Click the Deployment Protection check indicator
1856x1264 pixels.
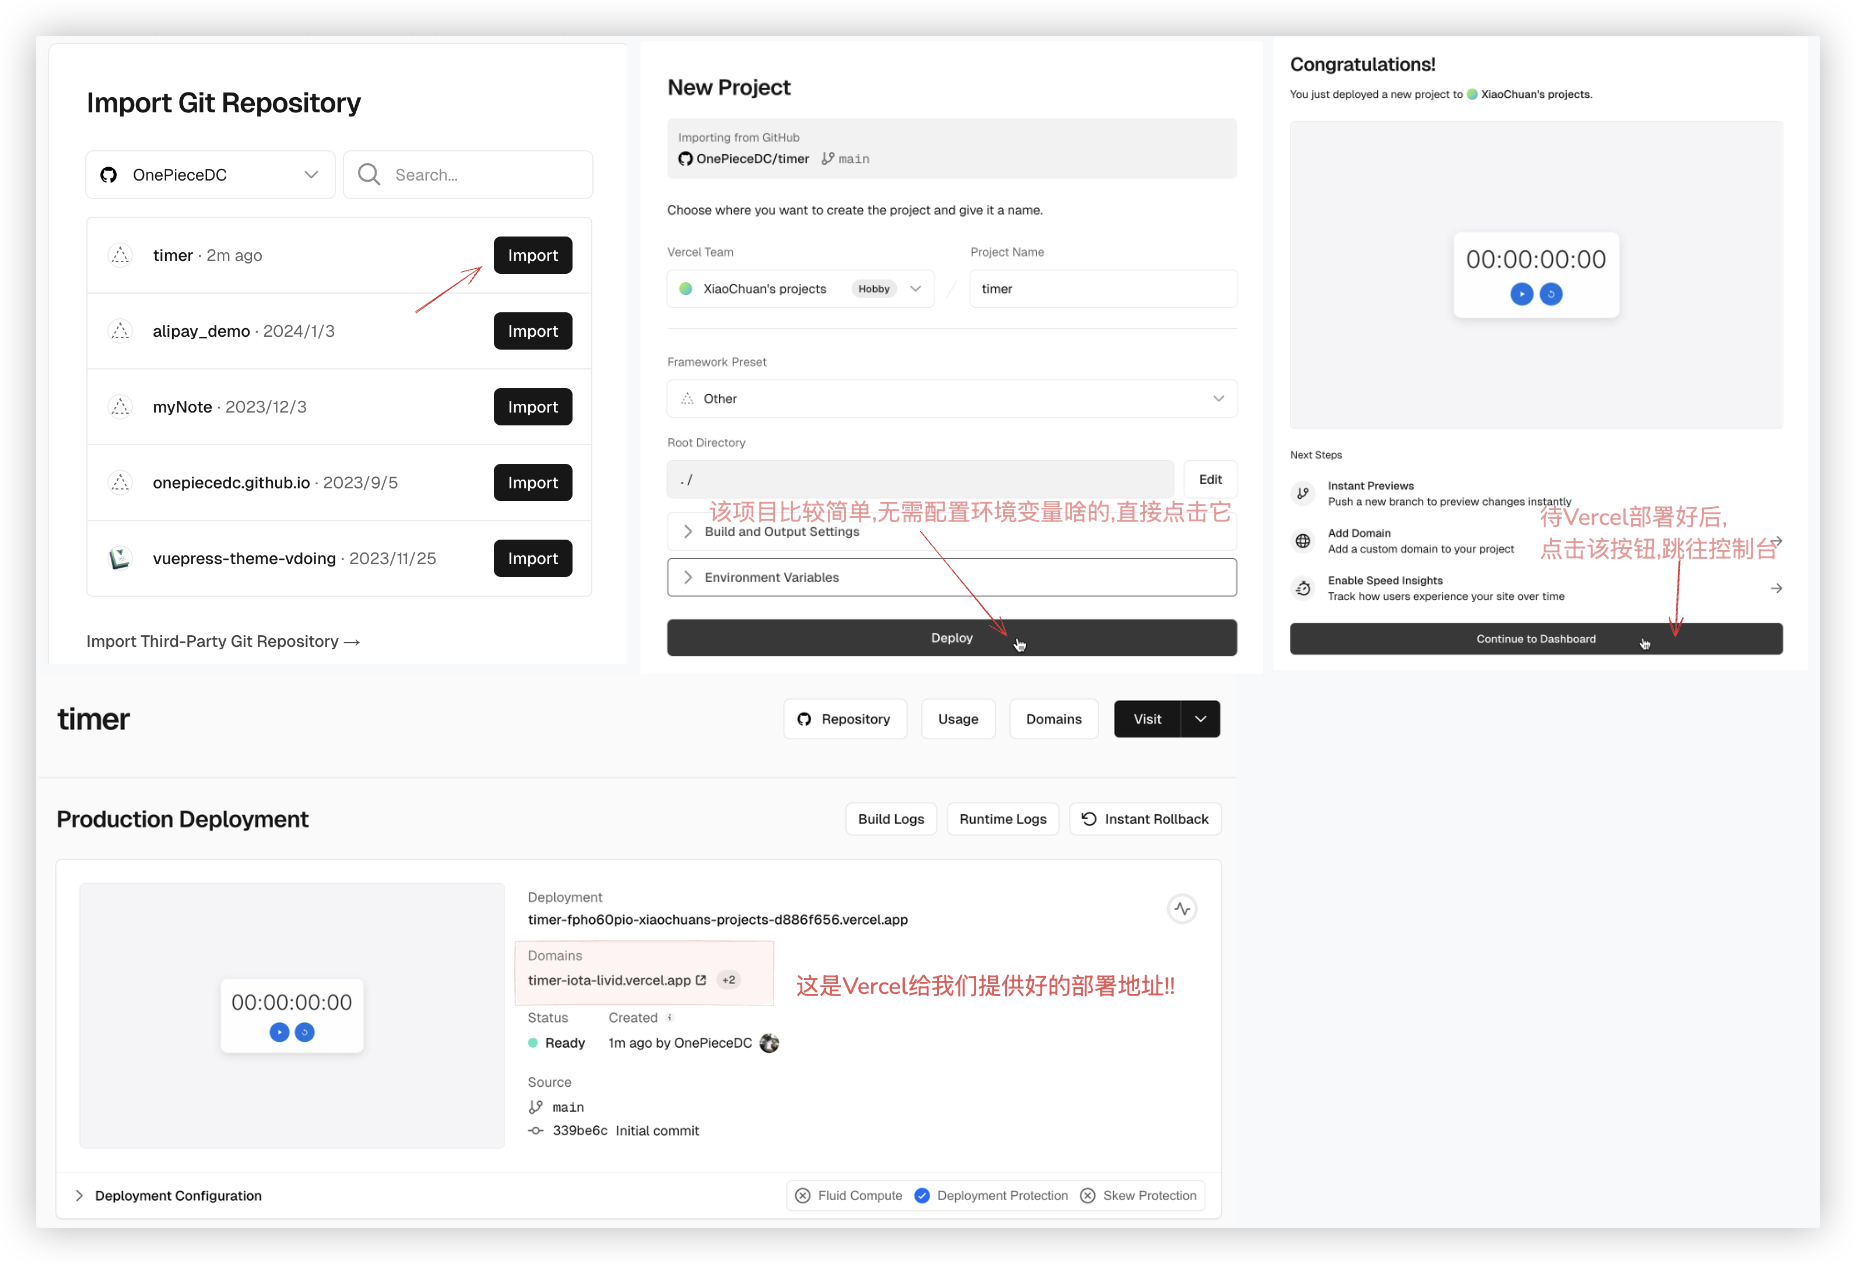[x=922, y=1196]
